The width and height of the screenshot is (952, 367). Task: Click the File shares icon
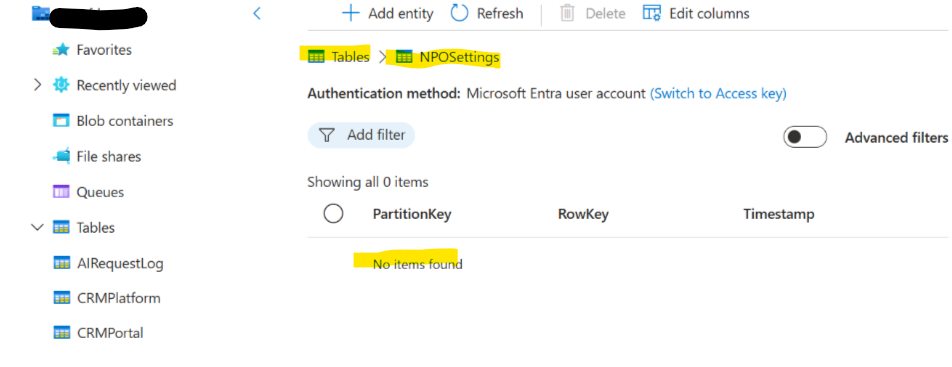(61, 157)
